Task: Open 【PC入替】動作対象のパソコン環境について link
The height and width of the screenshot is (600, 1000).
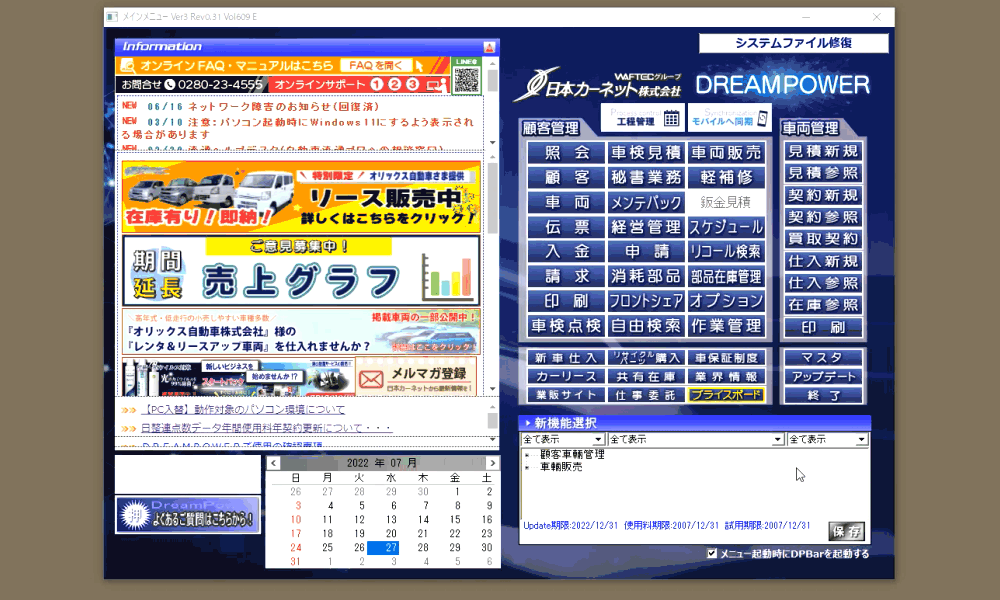Action: coord(242,409)
